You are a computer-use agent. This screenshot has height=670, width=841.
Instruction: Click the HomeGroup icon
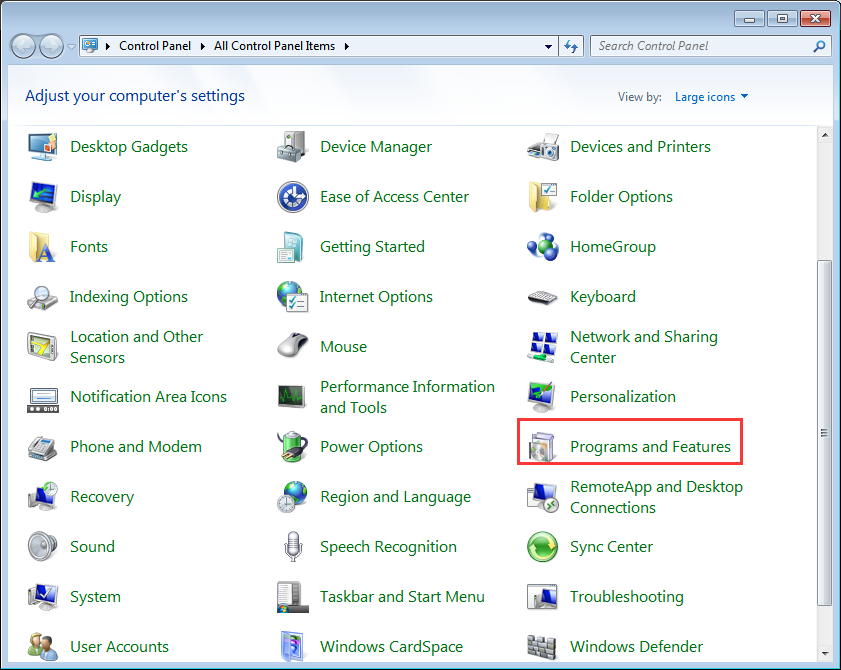pyautogui.click(x=542, y=247)
